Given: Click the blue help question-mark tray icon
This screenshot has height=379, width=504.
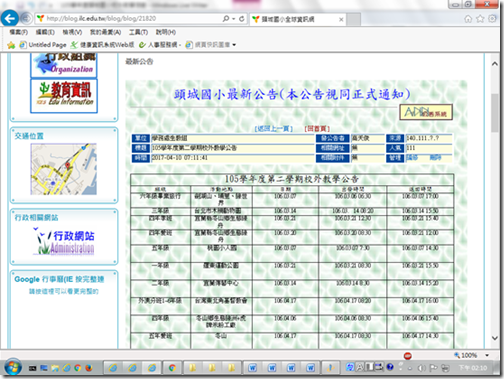Looking at the screenshot, I should (390, 367).
